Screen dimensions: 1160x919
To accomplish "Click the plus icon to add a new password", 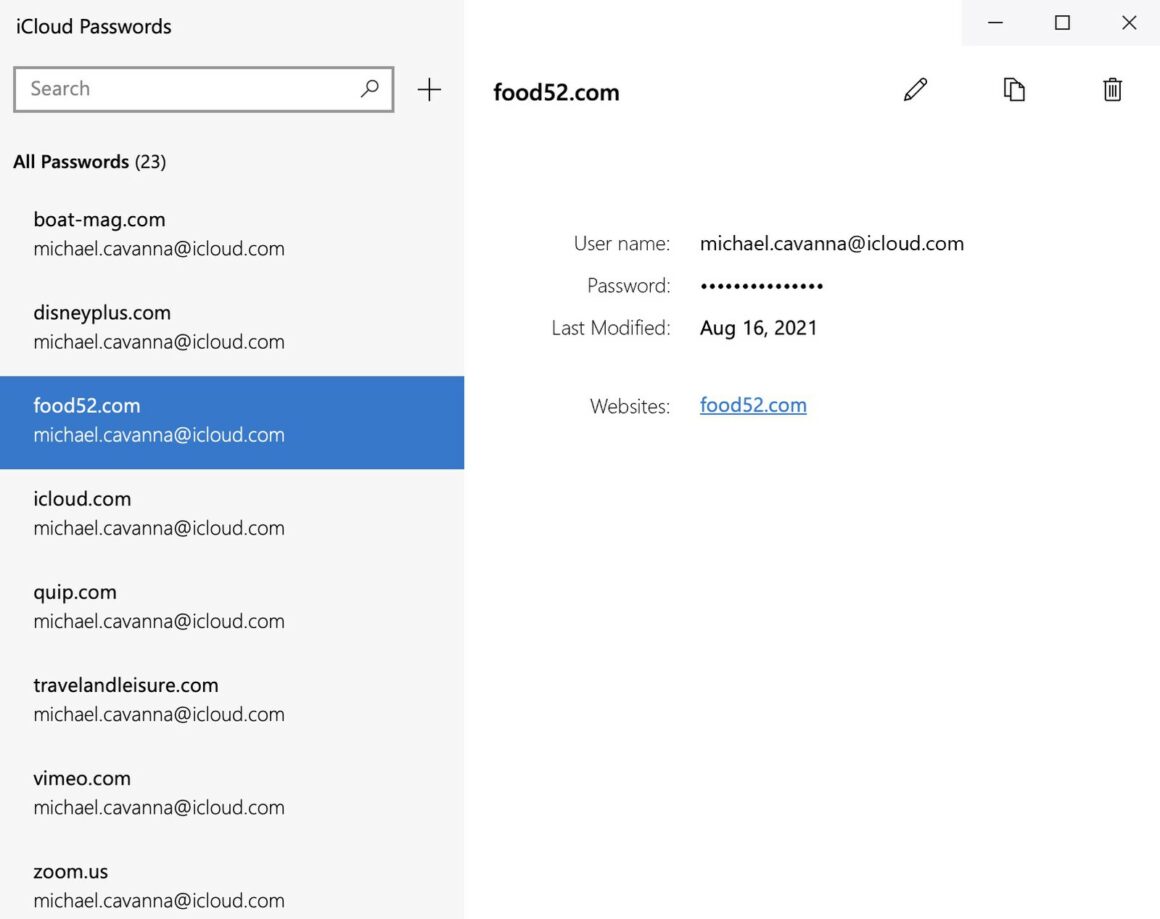I will pos(428,89).
